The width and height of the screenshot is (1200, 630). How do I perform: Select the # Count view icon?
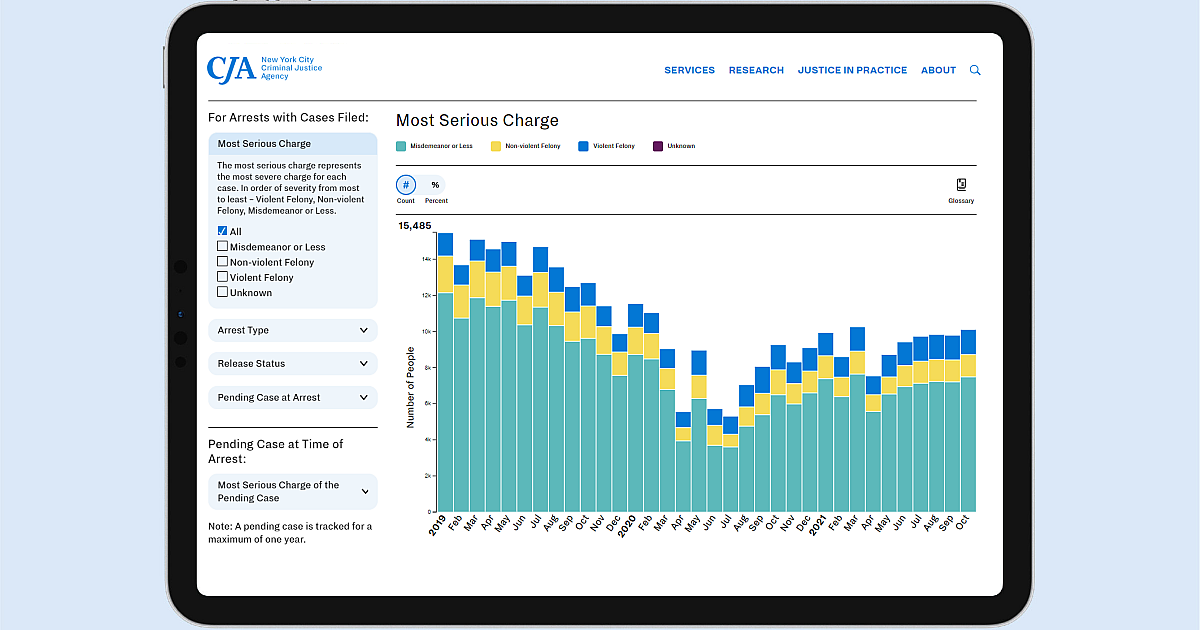pyautogui.click(x=405, y=185)
